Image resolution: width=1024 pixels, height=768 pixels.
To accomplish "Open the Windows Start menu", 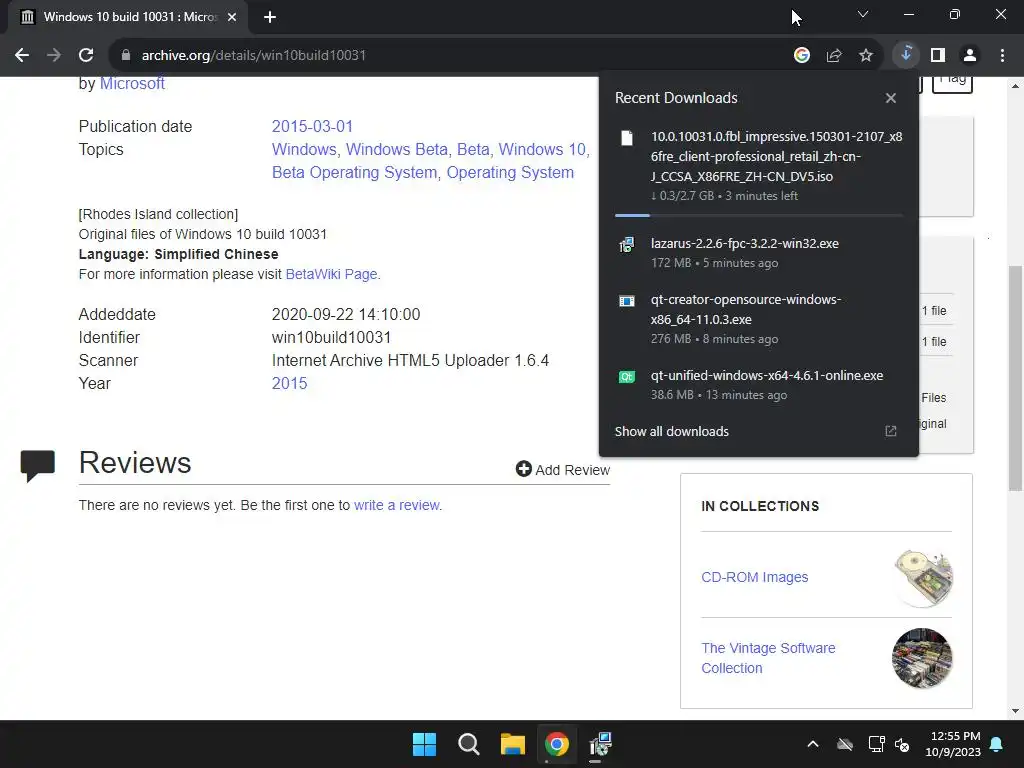I will 424,744.
